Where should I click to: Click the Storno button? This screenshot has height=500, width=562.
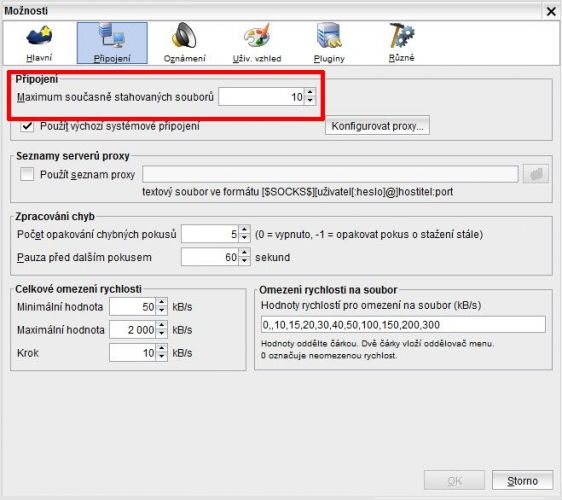tap(523, 480)
